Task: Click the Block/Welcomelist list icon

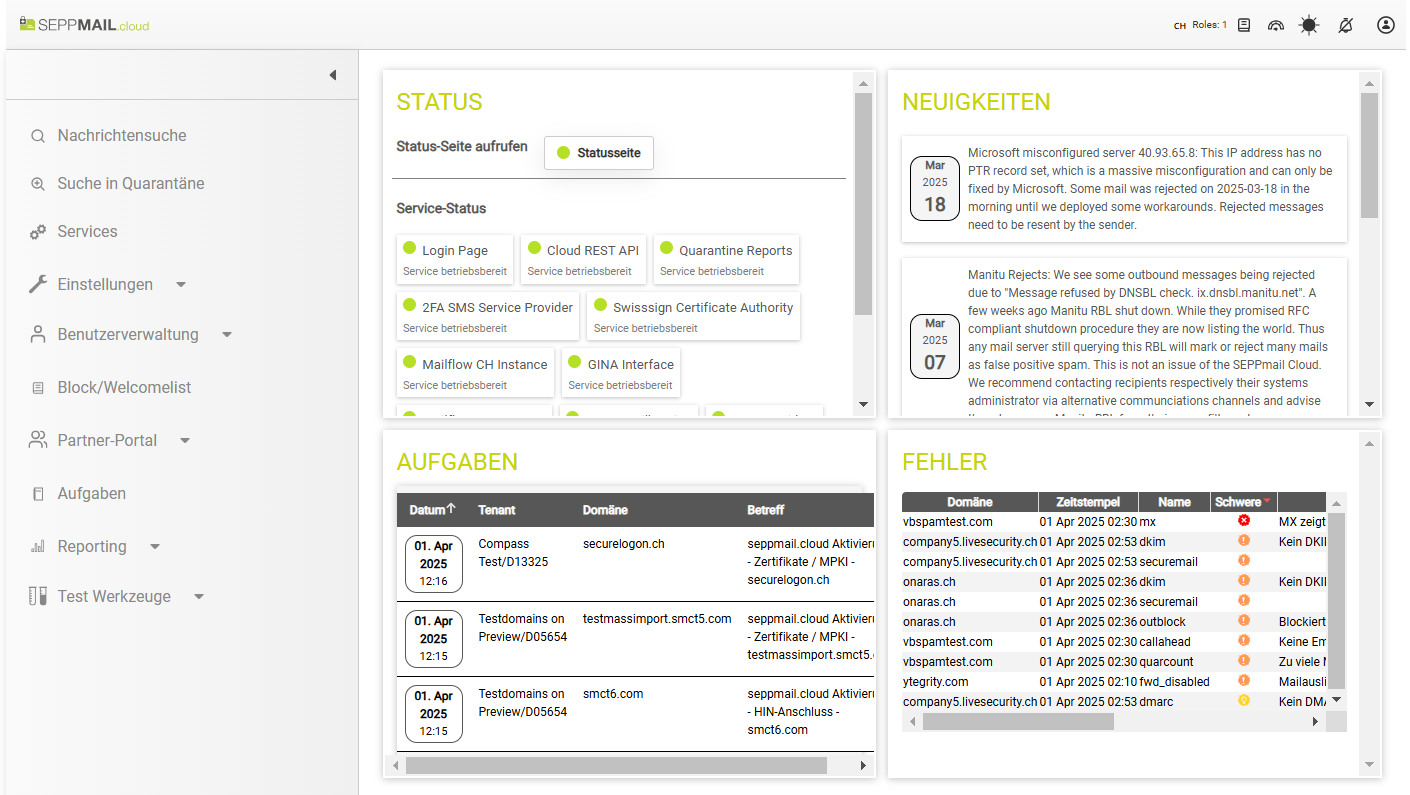Action: tap(38, 387)
